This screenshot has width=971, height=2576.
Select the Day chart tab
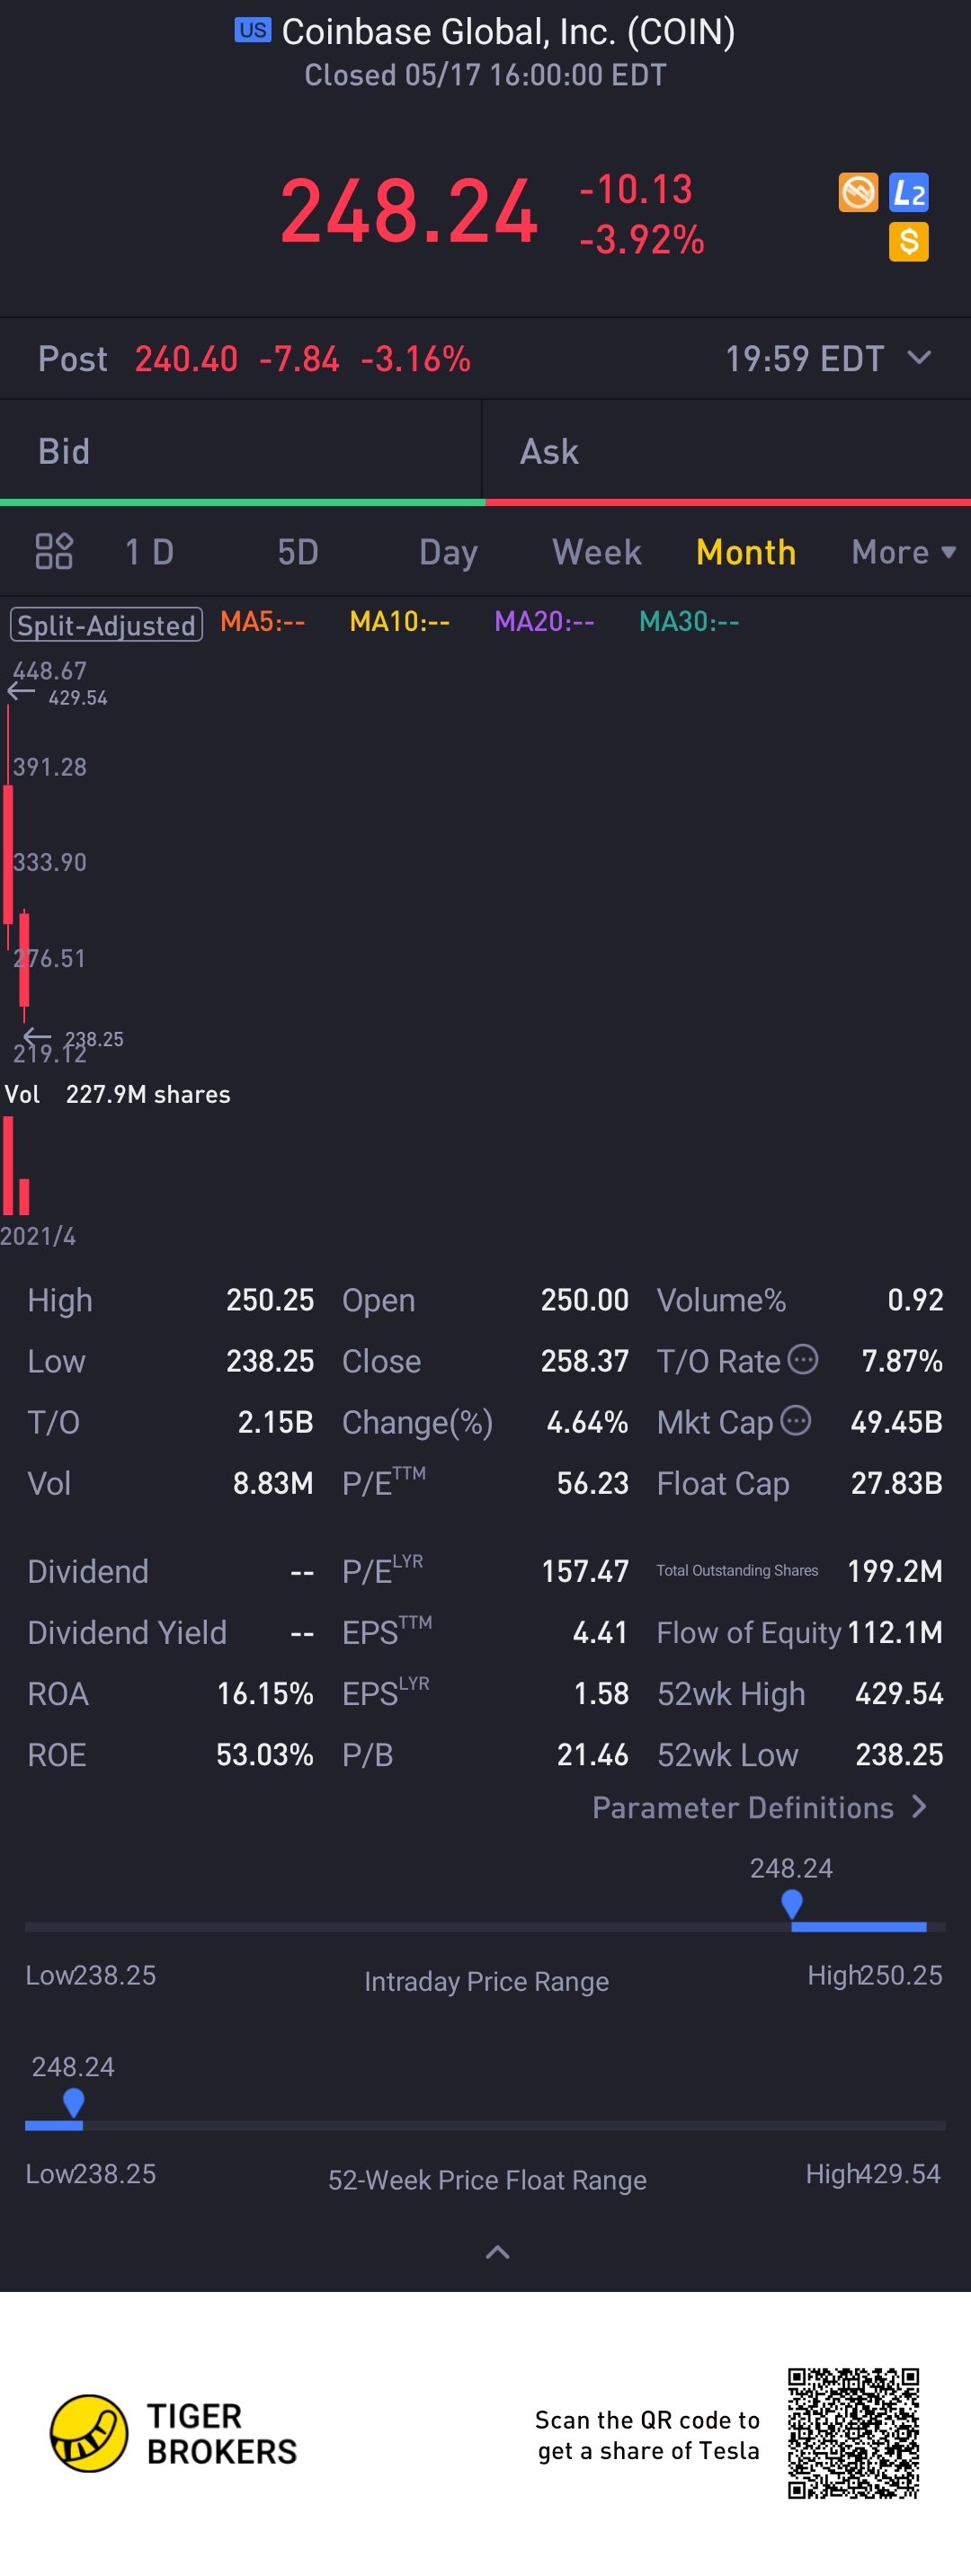coord(448,553)
